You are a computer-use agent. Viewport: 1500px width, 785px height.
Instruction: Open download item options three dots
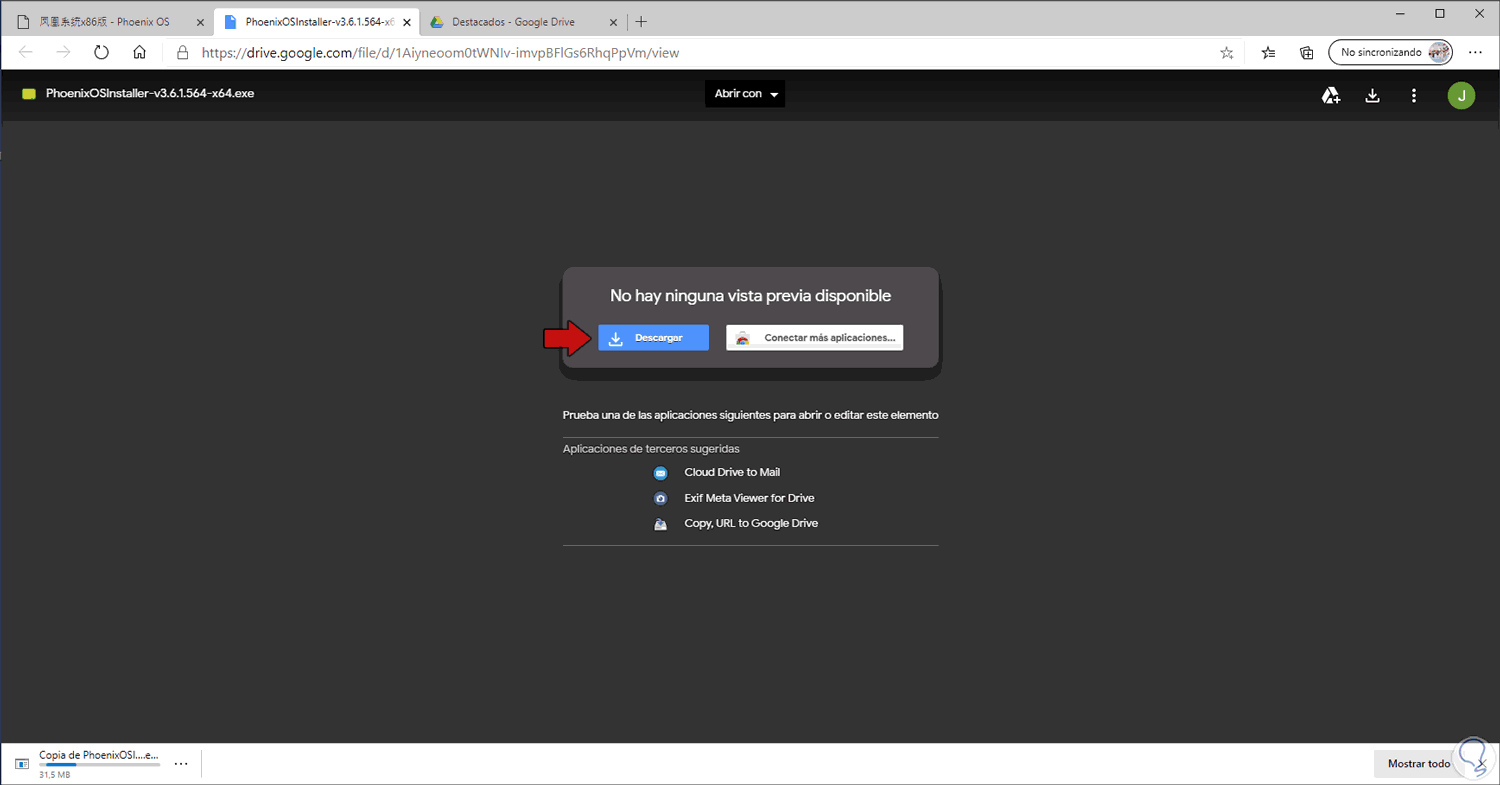pos(181,763)
